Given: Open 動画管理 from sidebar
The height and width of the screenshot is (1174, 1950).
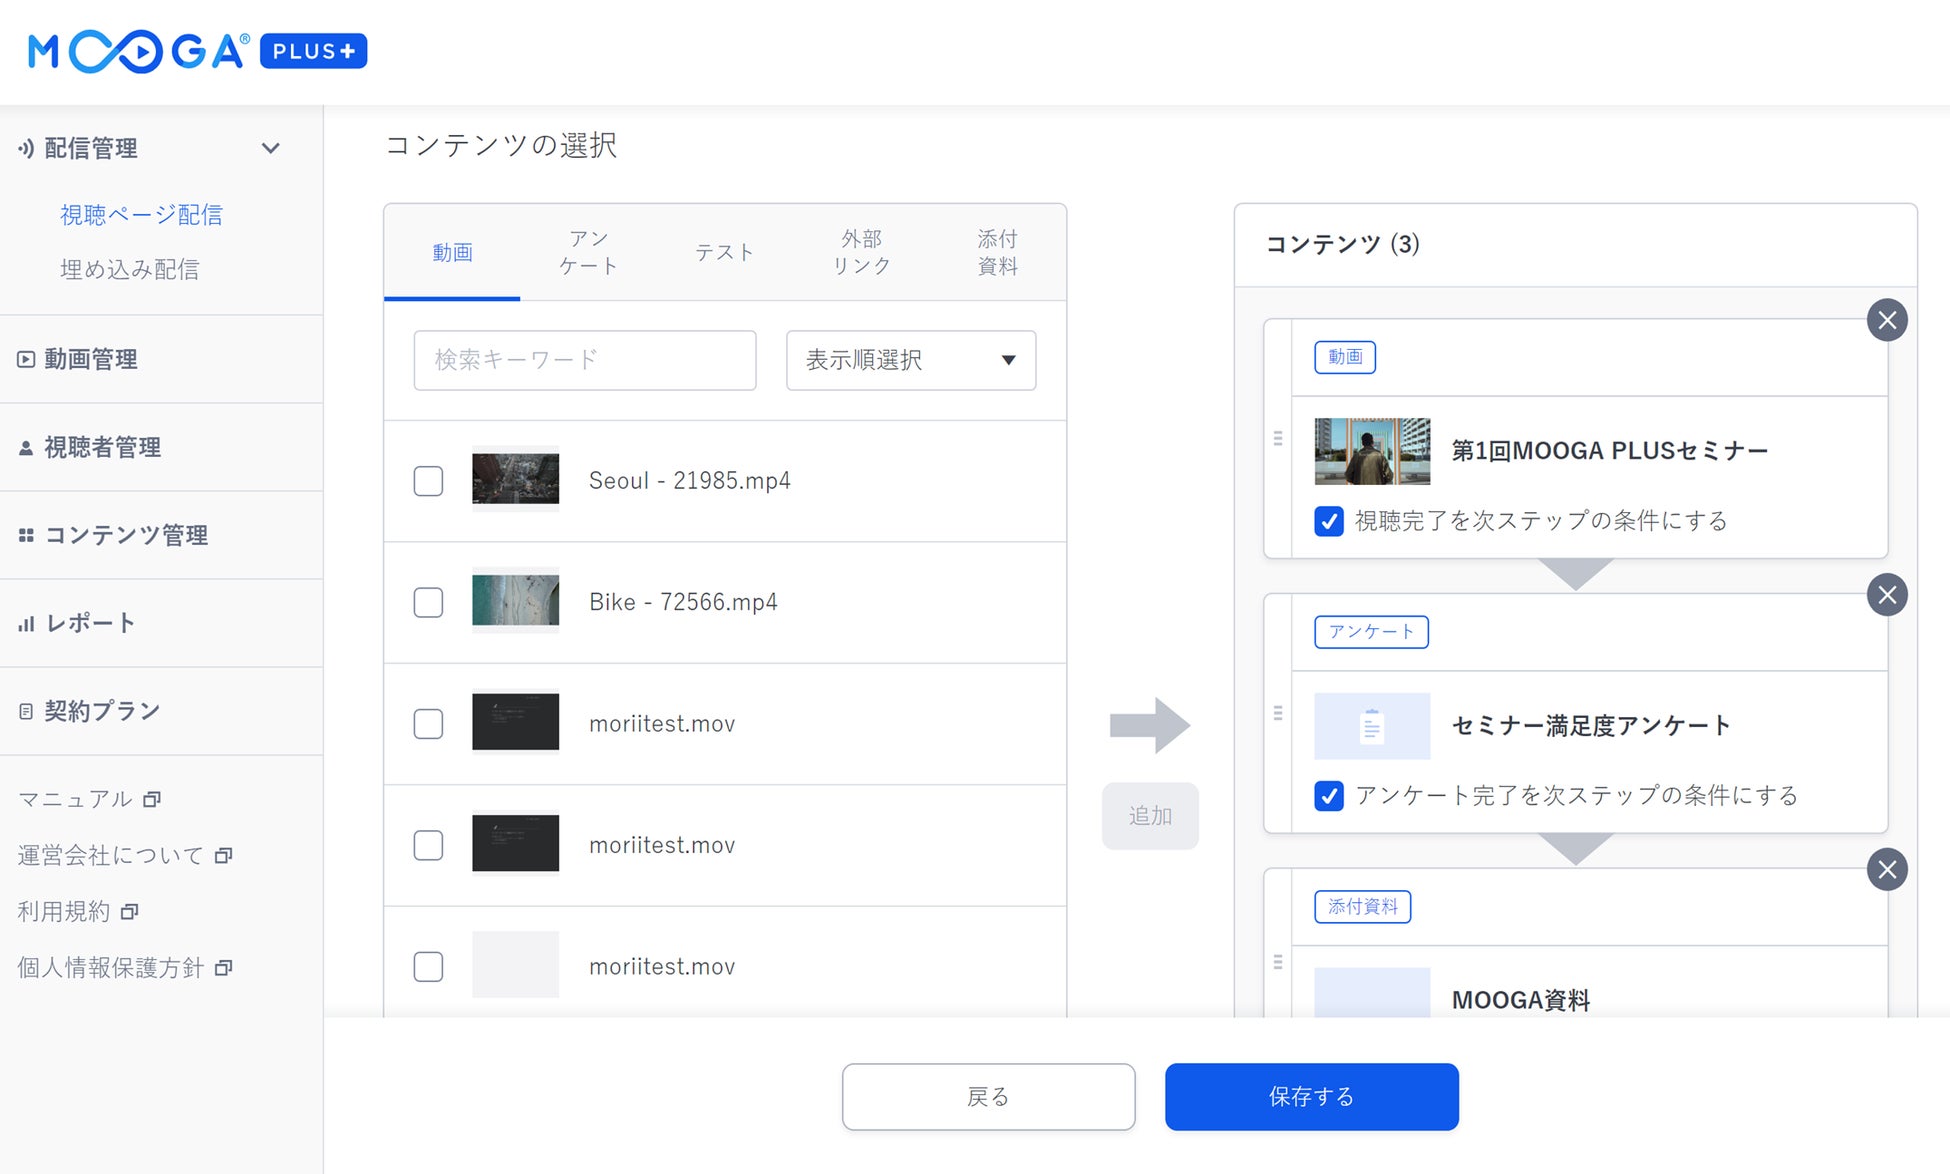Looking at the screenshot, I should point(91,359).
